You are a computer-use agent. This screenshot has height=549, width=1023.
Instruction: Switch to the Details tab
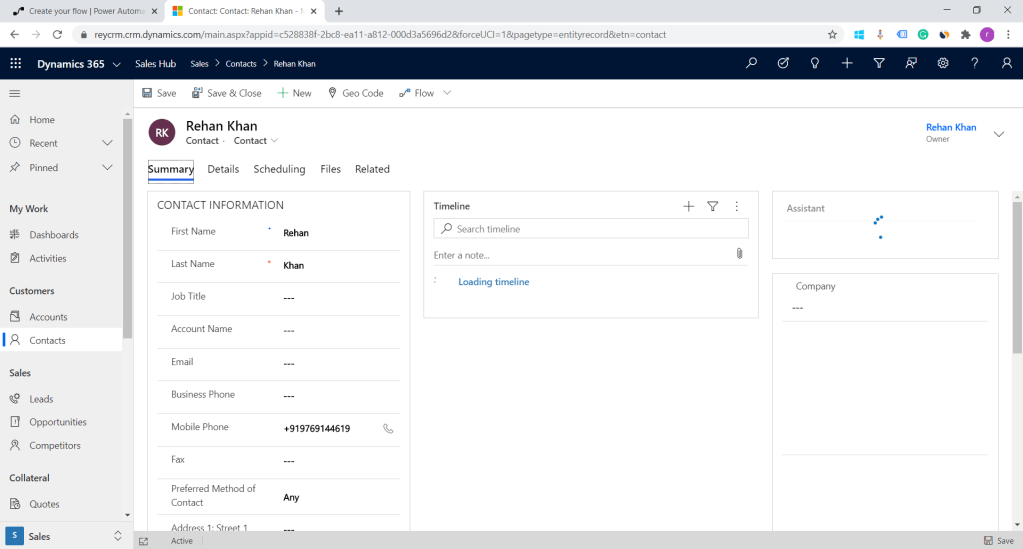pos(223,169)
